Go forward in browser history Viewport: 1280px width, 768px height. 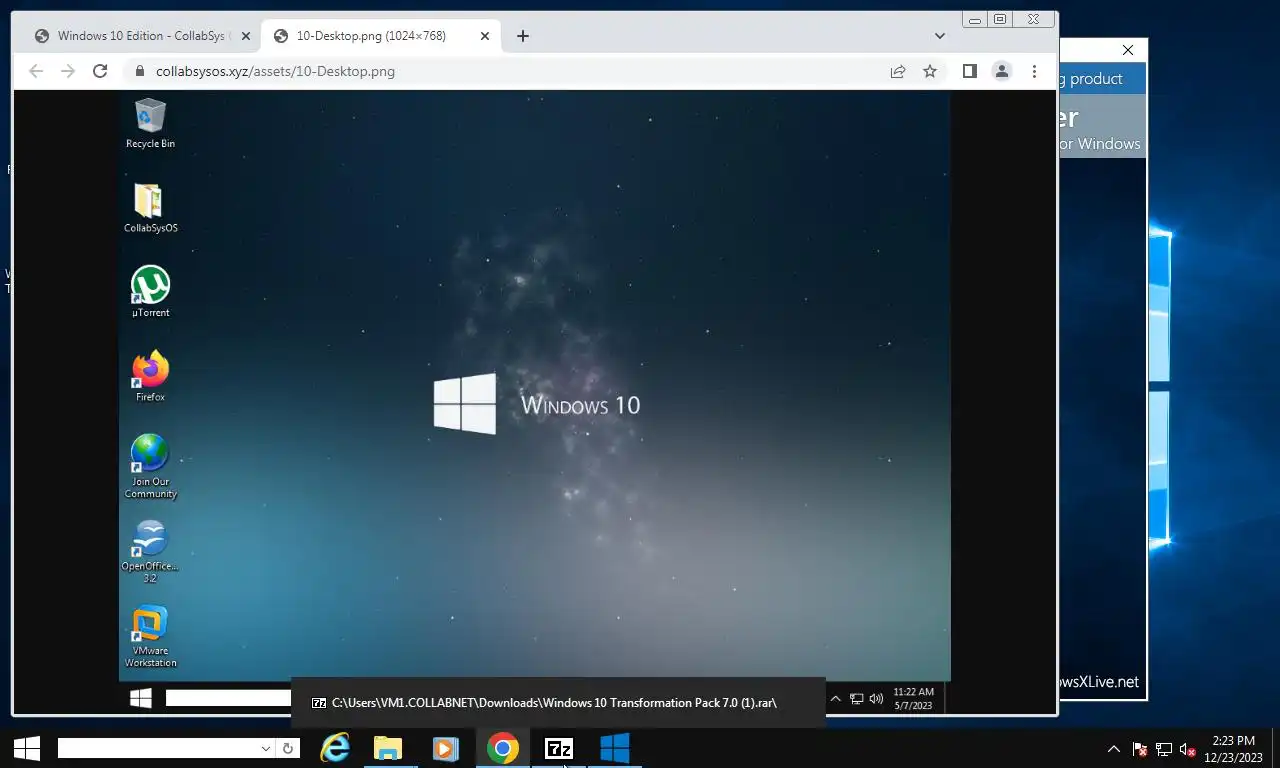click(x=68, y=71)
